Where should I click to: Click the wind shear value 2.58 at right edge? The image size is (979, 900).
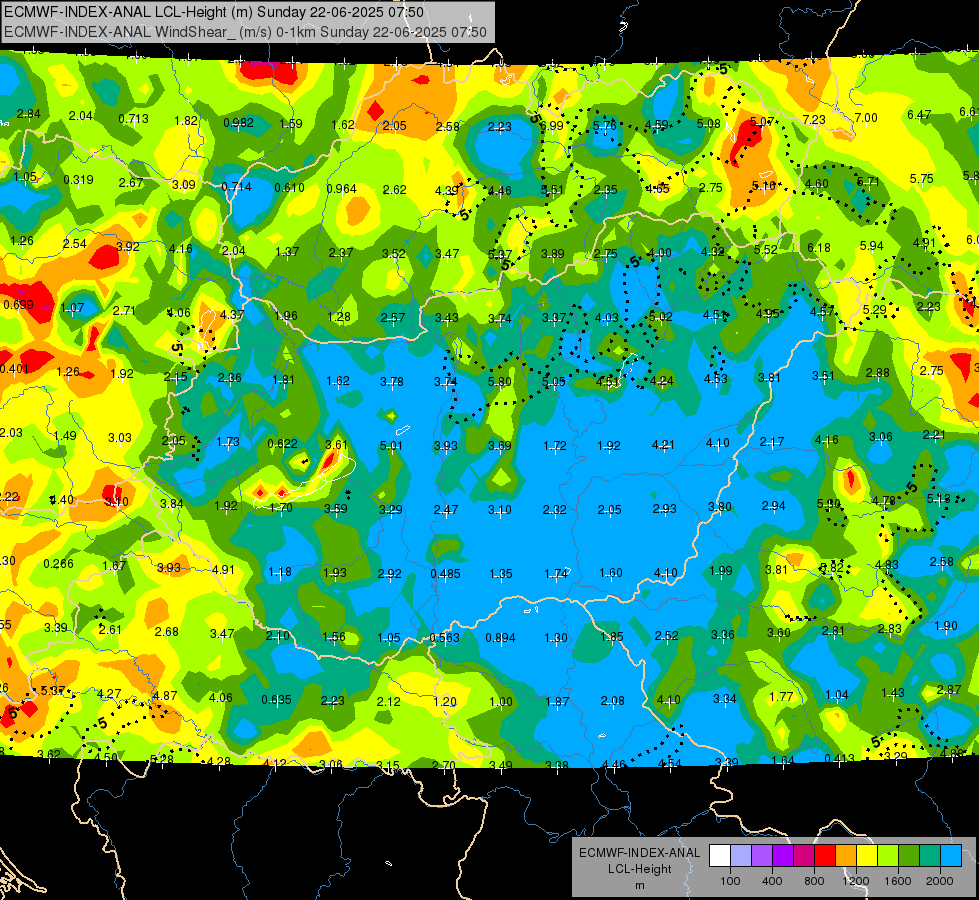[x=942, y=561]
